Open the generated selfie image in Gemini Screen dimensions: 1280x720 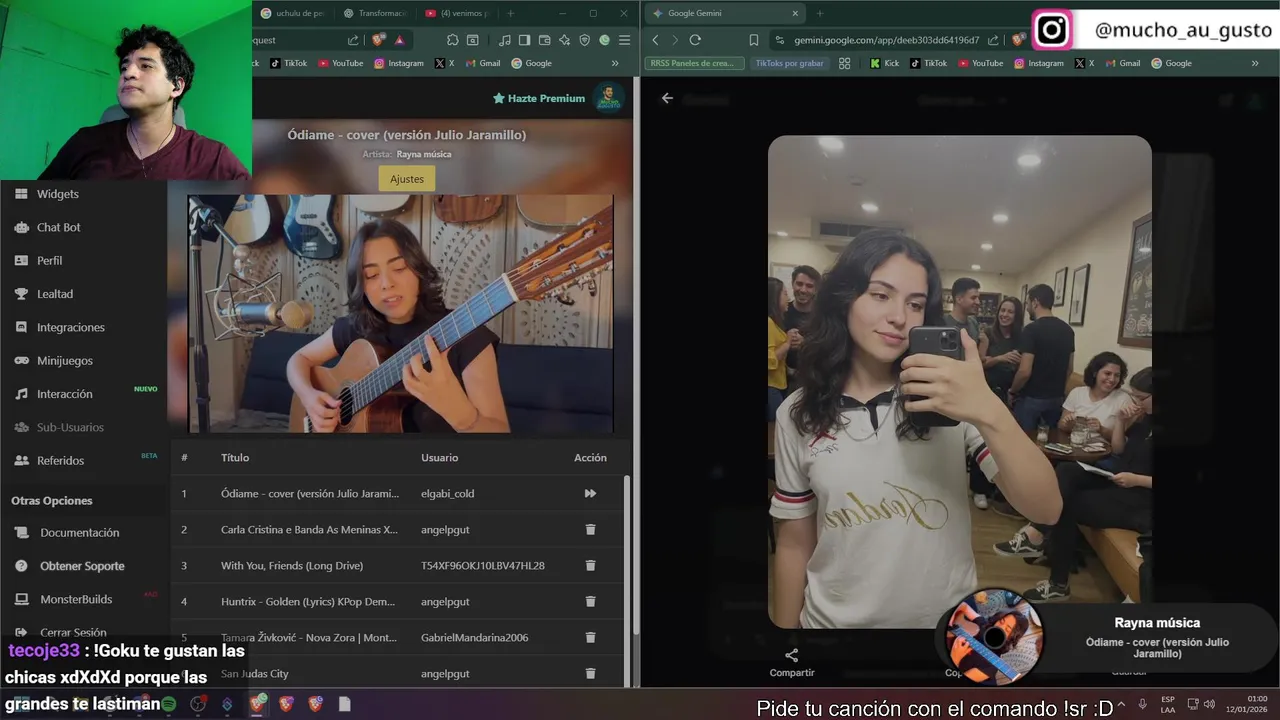click(959, 381)
